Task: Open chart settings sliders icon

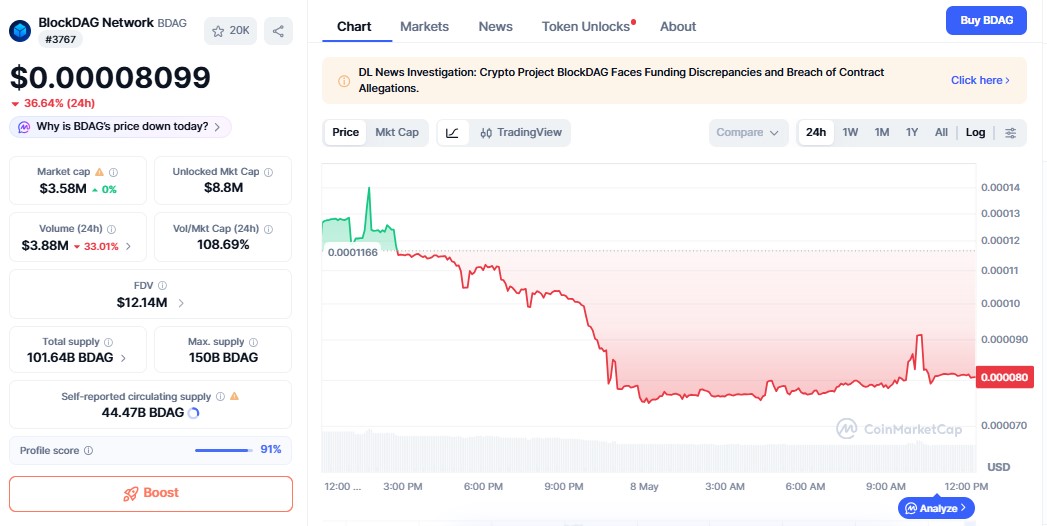Action: tap(1011, 132)
